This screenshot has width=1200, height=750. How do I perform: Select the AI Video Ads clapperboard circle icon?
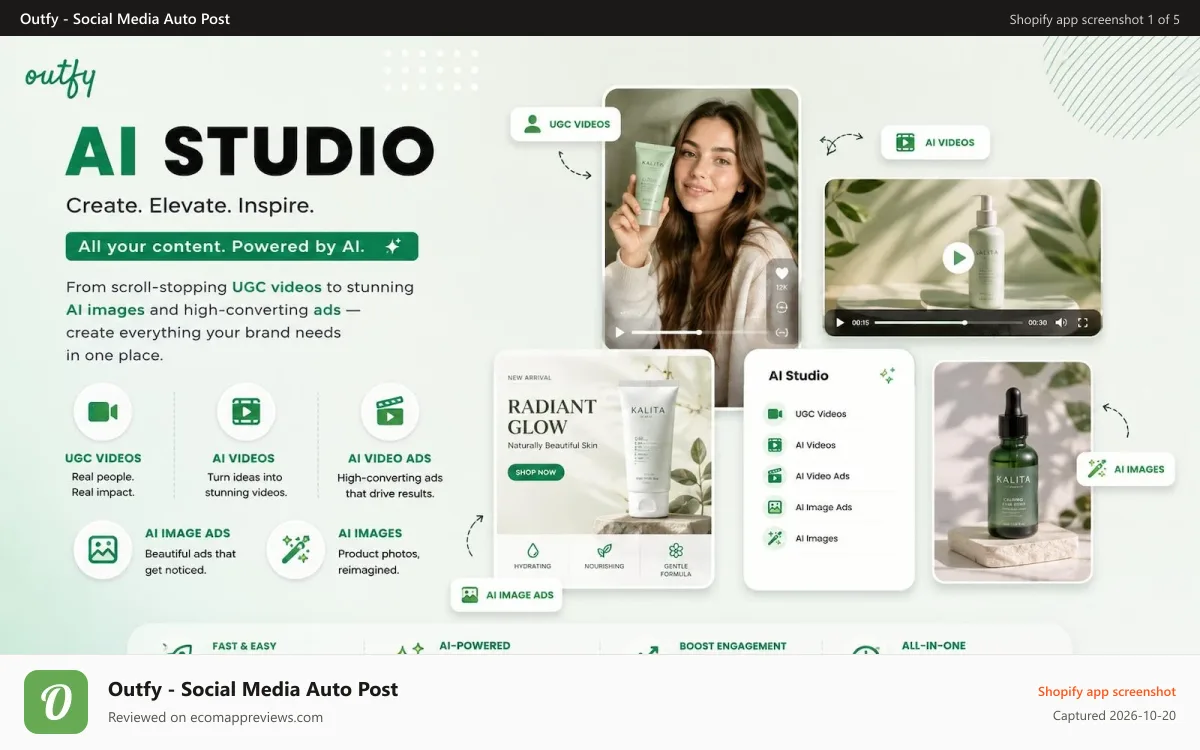click(x=390, y=412)
